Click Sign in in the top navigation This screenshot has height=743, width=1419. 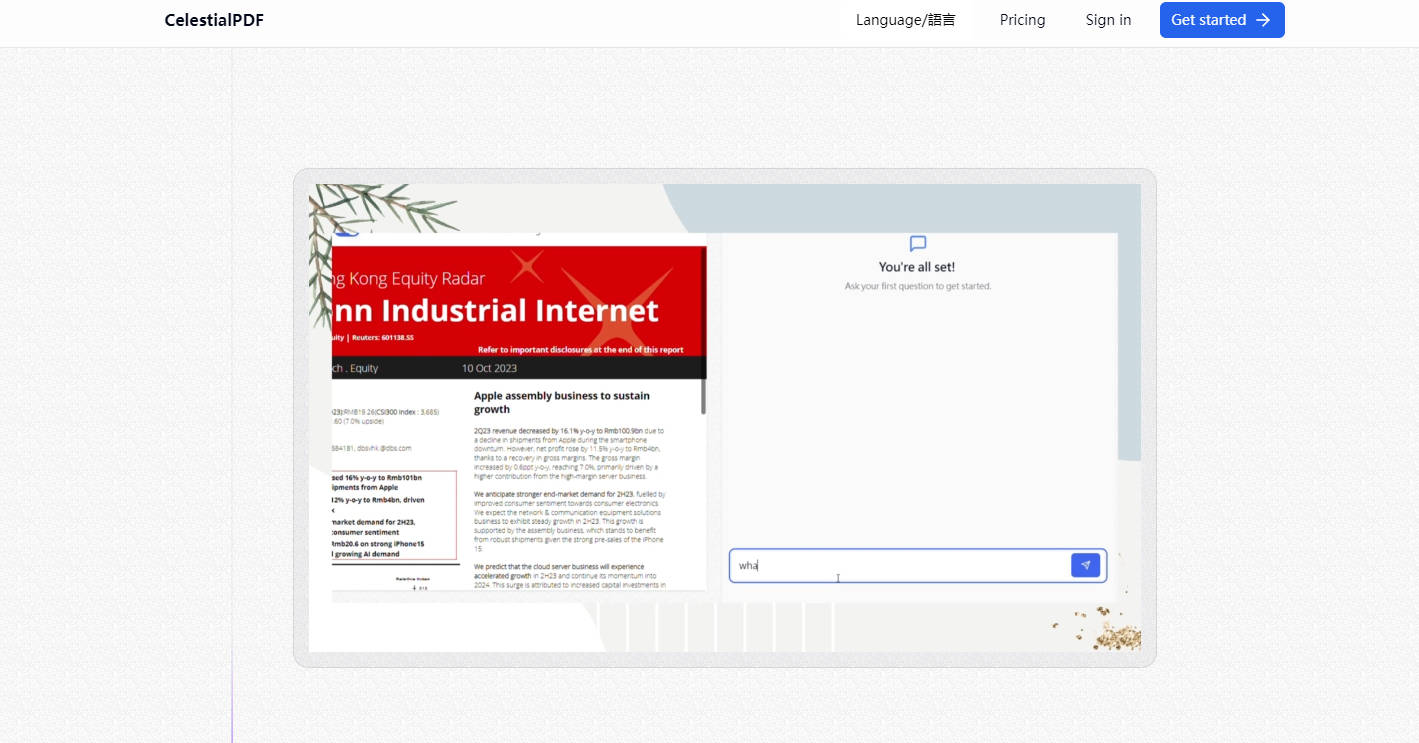(1108, 19)
